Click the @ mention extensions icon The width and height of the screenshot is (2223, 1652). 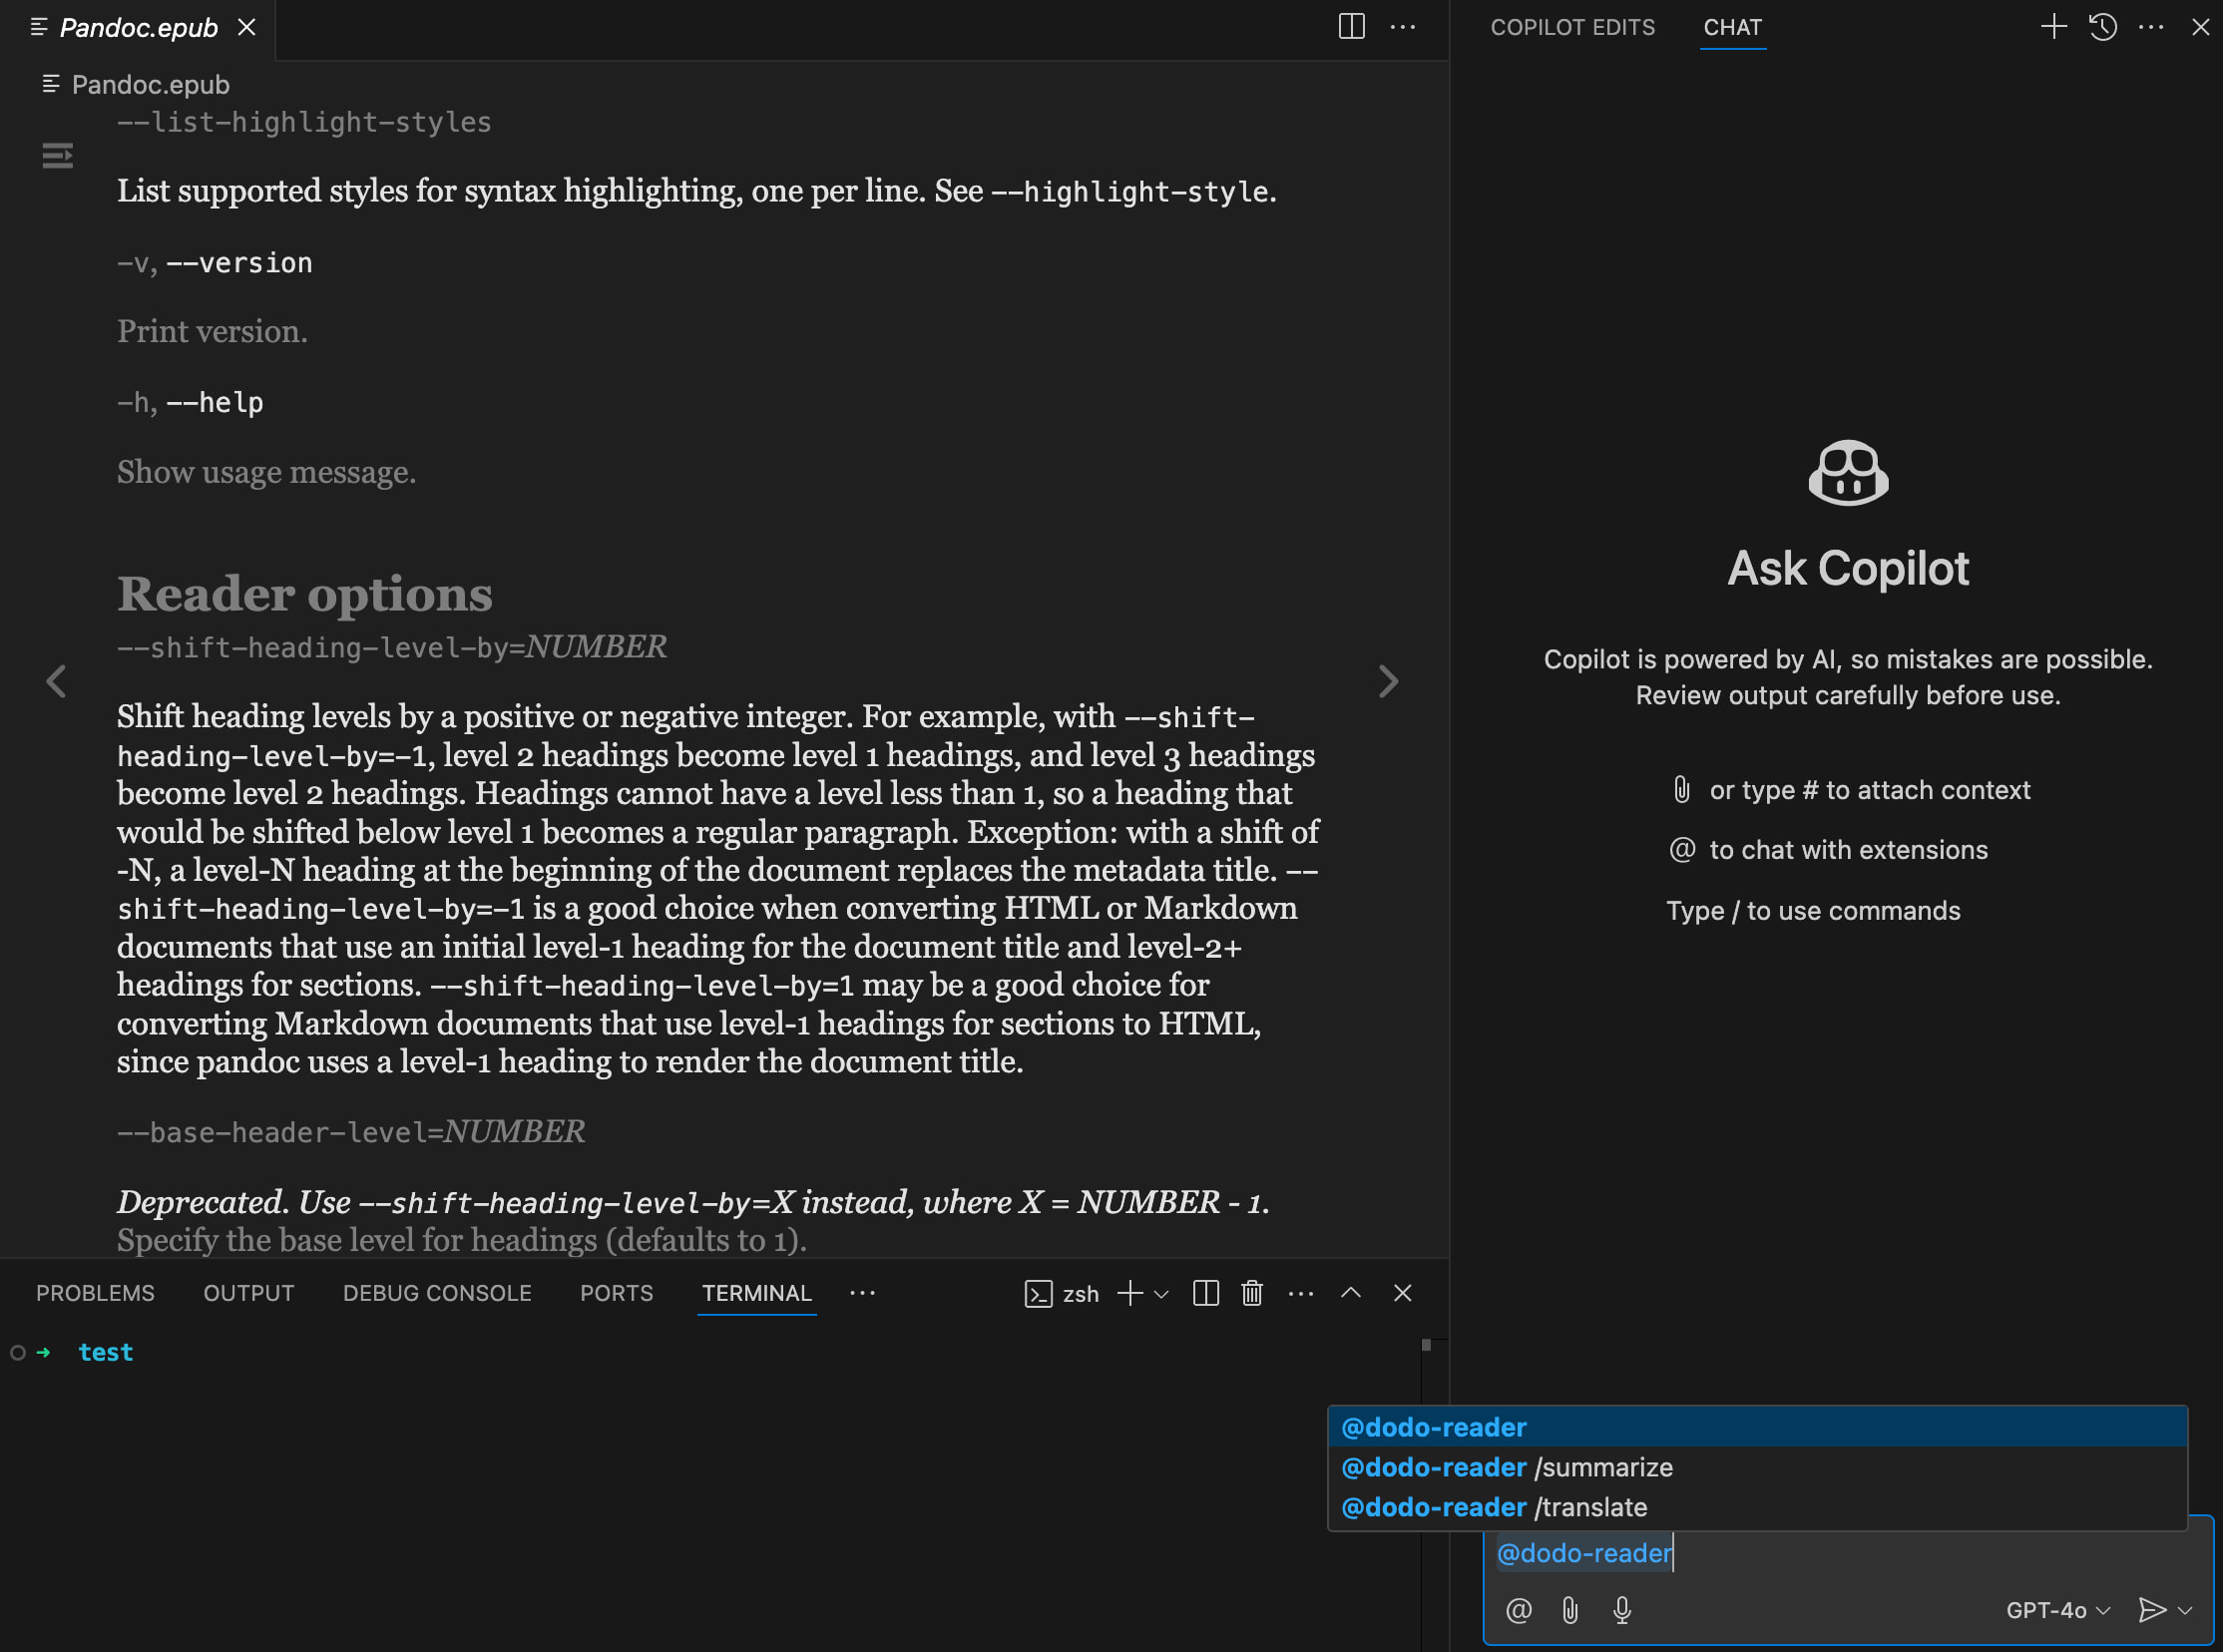tap(1518, 1610)
